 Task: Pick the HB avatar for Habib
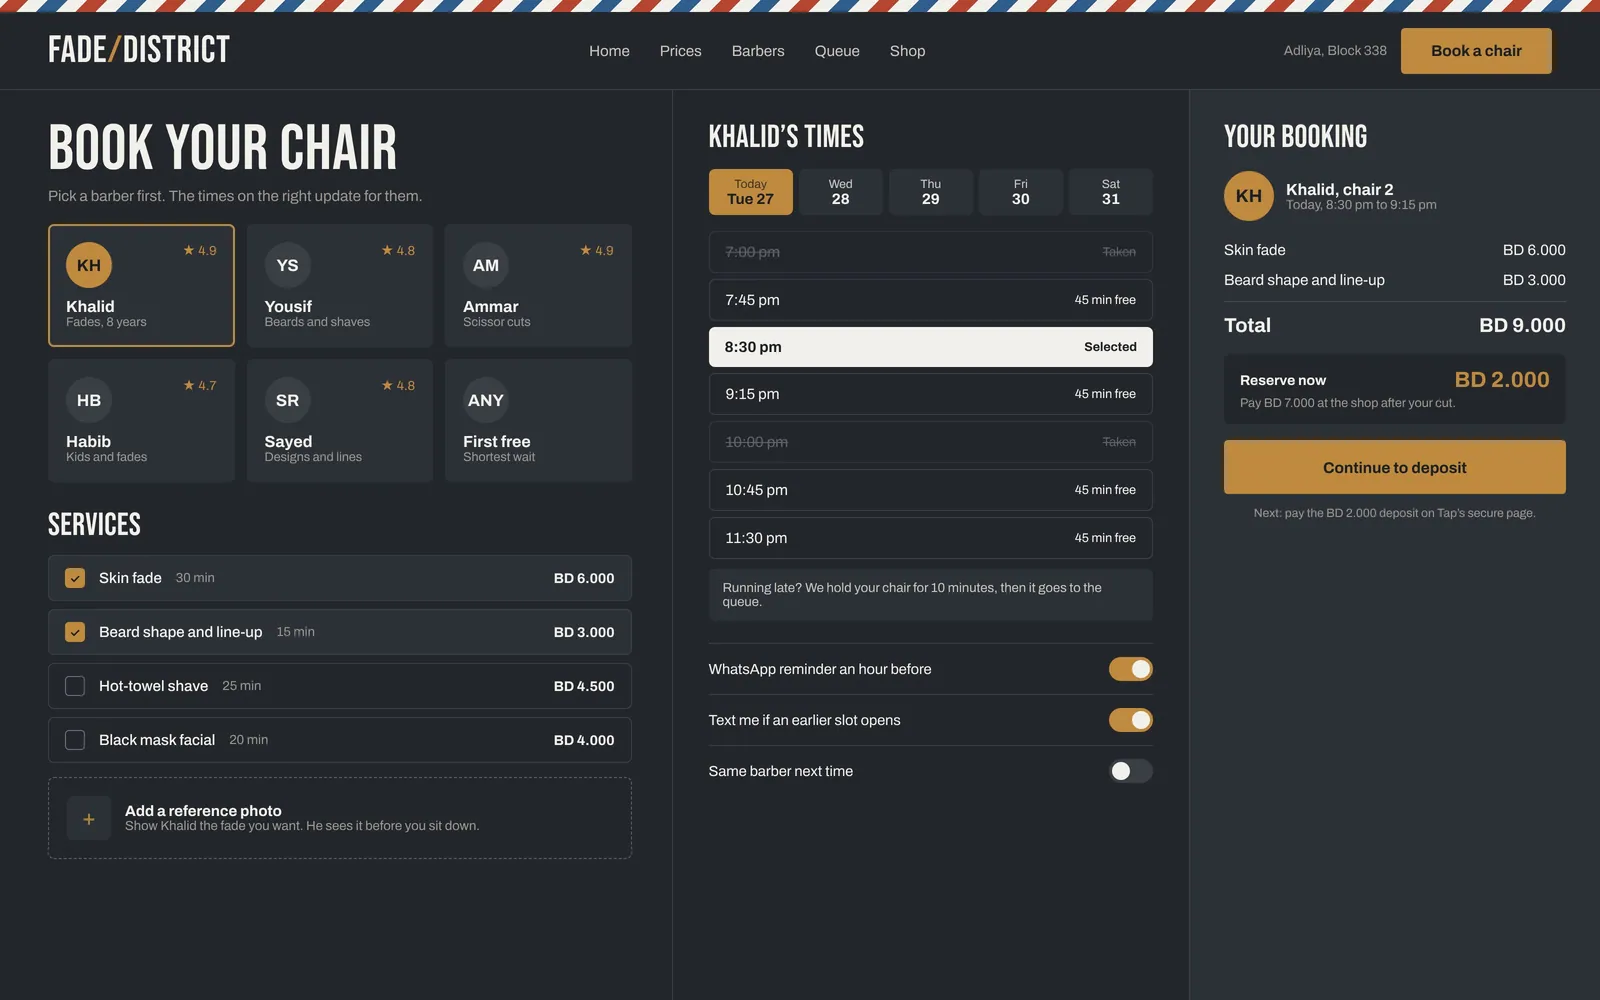(89, 401)
